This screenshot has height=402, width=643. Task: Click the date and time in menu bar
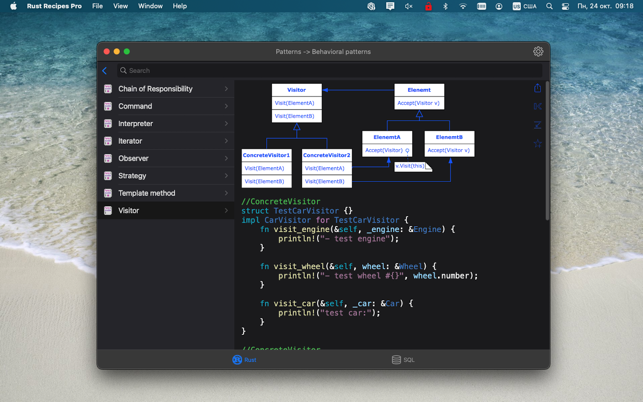tap(605, 6)
